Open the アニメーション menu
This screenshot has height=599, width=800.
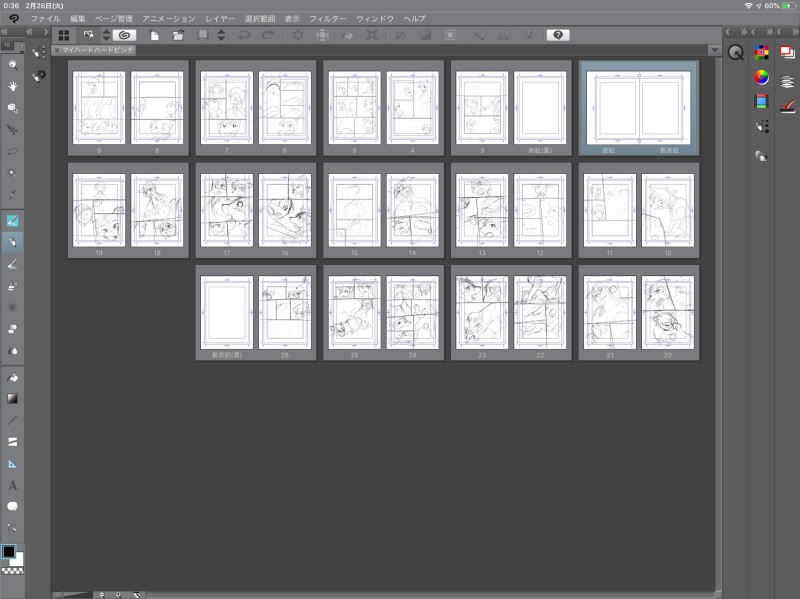tap(169, 19)
